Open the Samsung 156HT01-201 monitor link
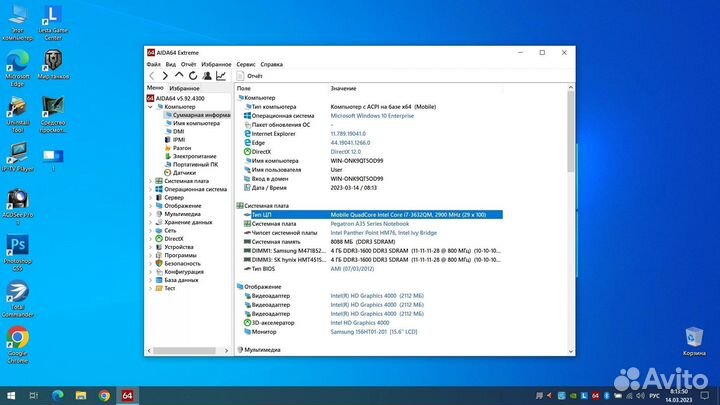720x405 pixels. (374, 332)
